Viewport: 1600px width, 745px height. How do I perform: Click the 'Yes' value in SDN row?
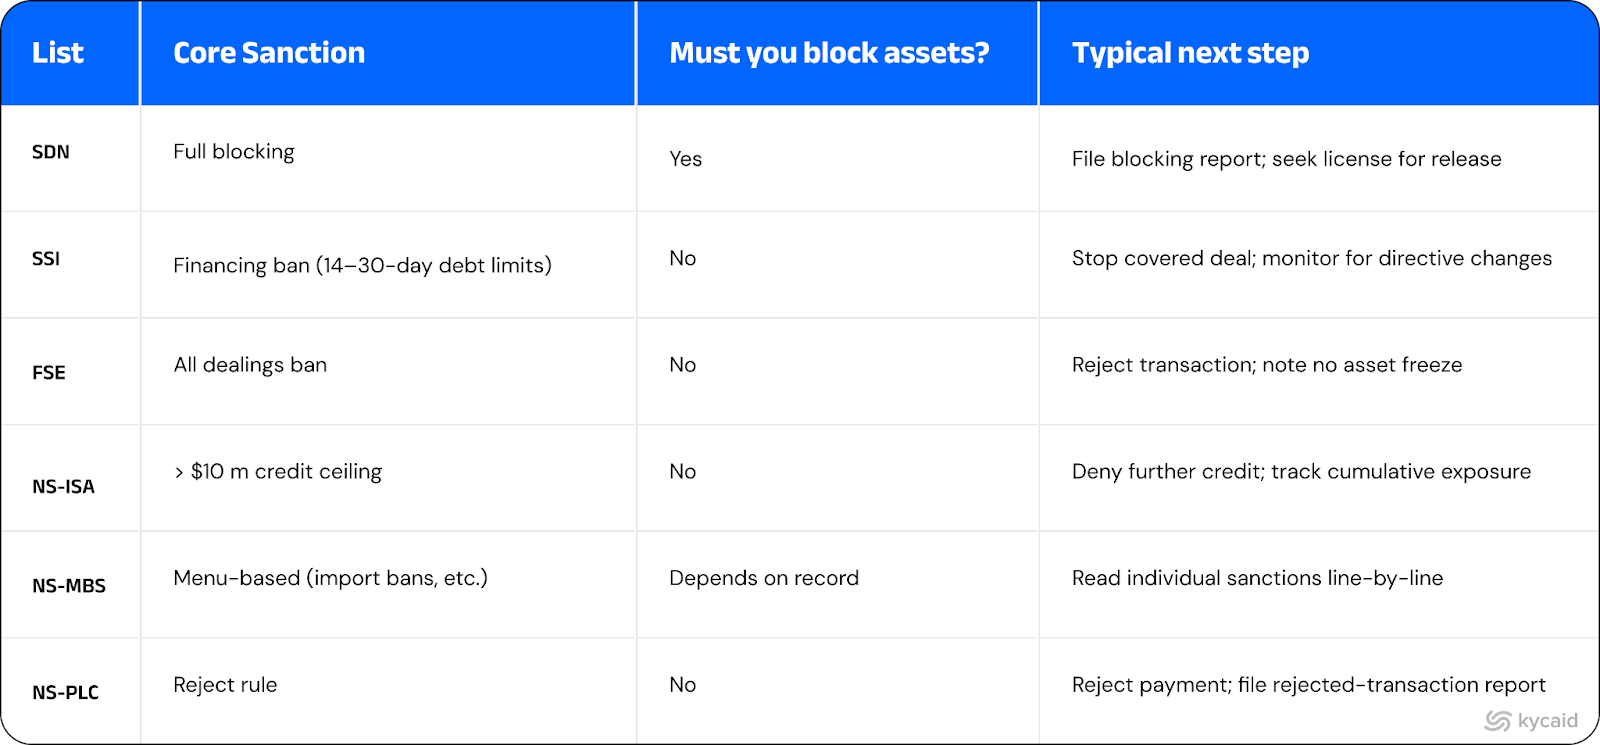[x=686, y=159]
